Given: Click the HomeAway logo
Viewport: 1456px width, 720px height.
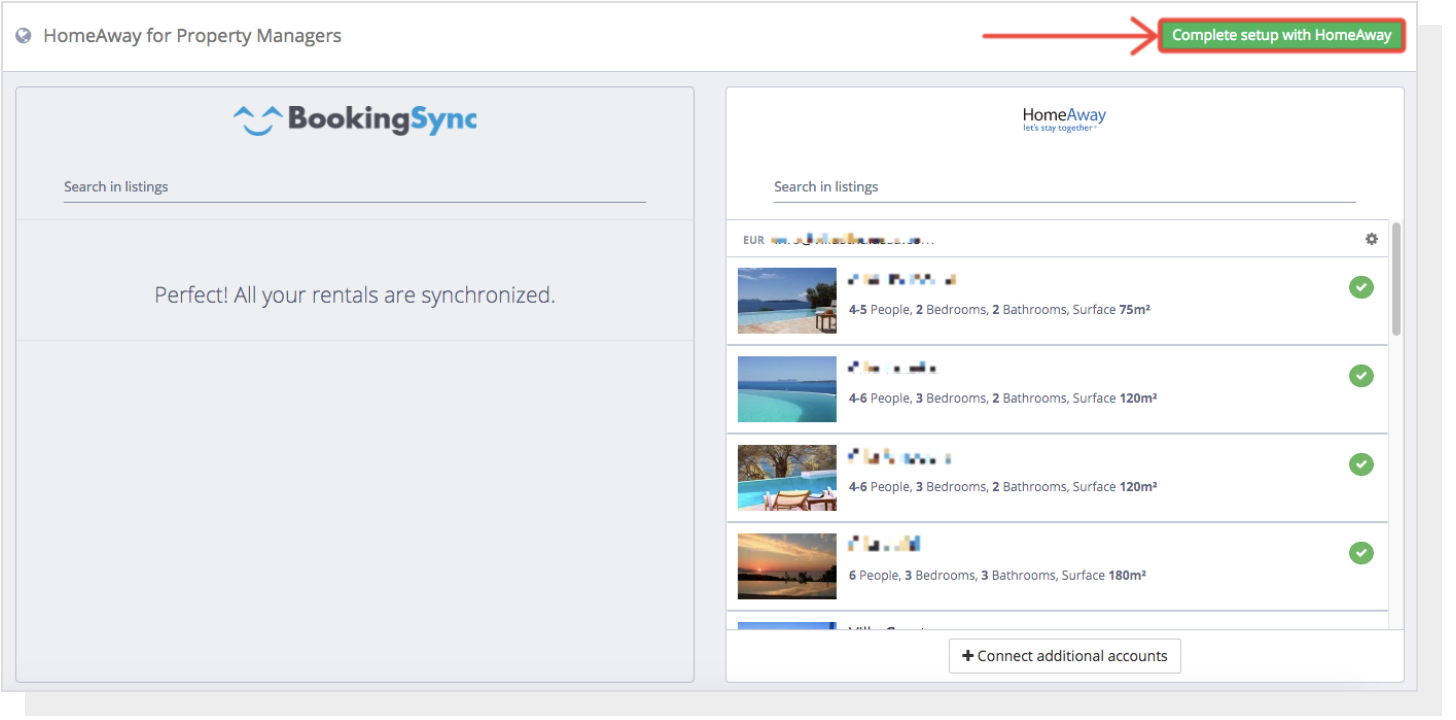Looking at the screenshot, I should [x=1063, y=118].
